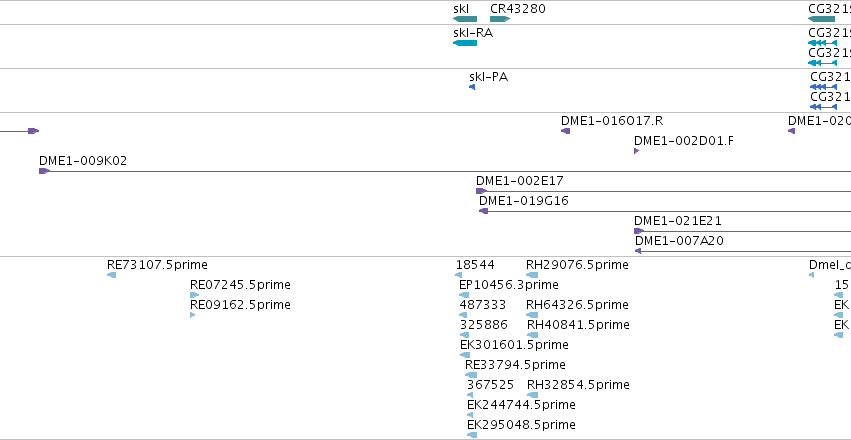Viewport: 851px width, 440px height.
Task: Select the RE09162.5prime small arrow
Action: pos(193,315)
